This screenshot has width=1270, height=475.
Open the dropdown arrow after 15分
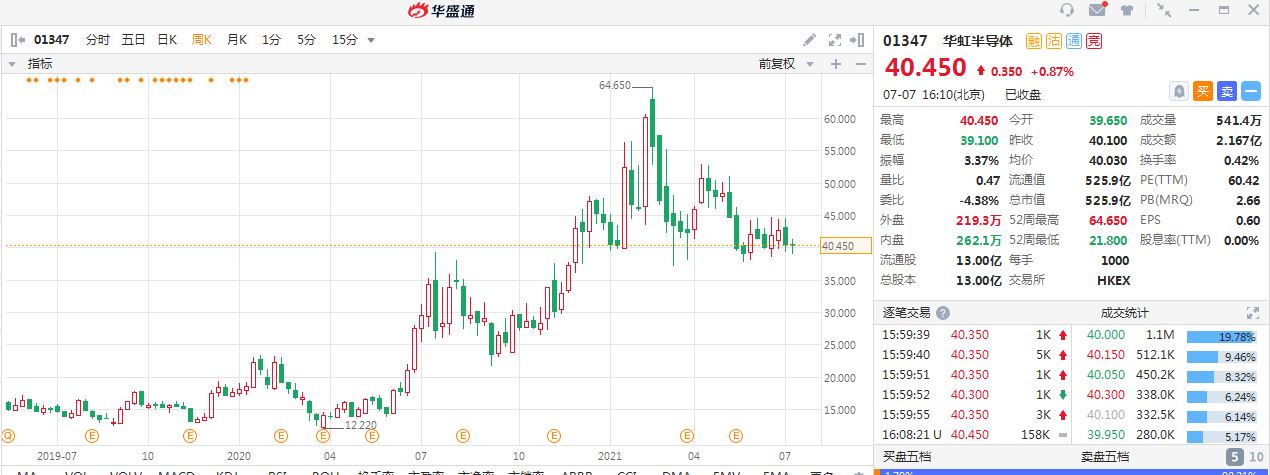pyautogui.click(x=371, y=40)
